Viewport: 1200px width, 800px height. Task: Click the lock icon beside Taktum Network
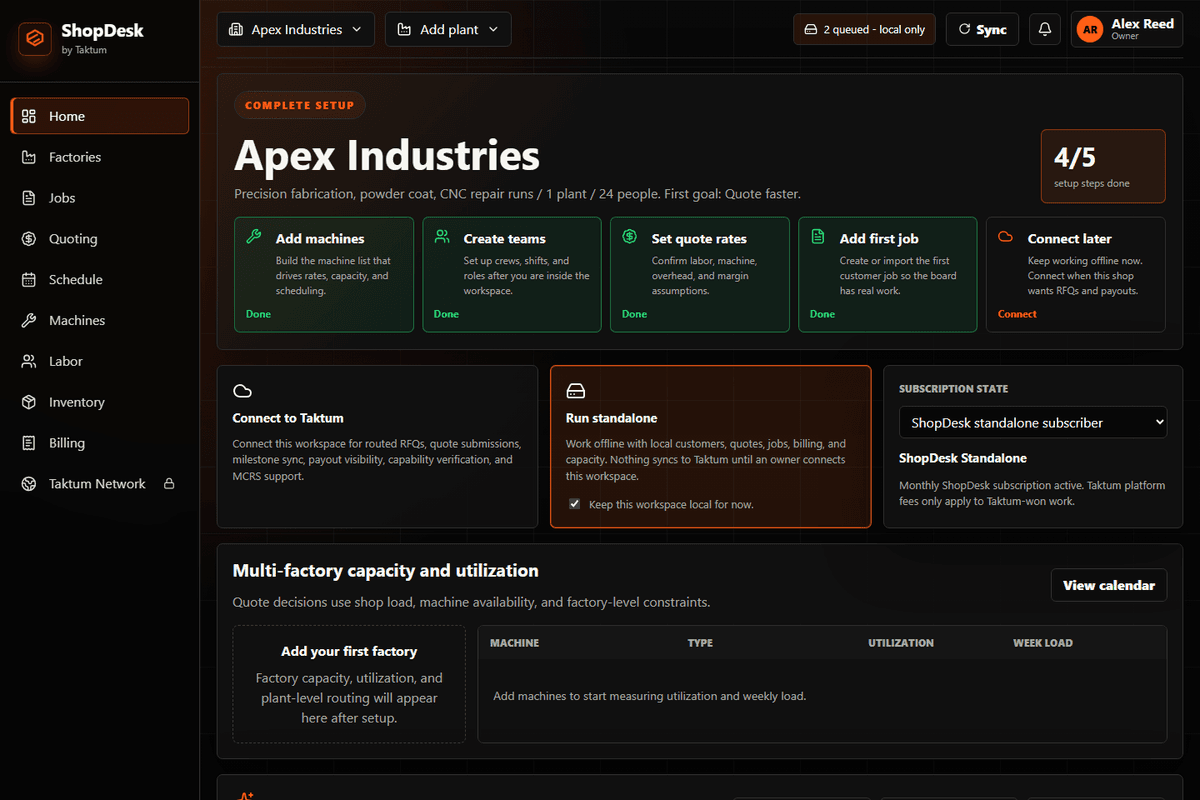[x=169, y=484]
